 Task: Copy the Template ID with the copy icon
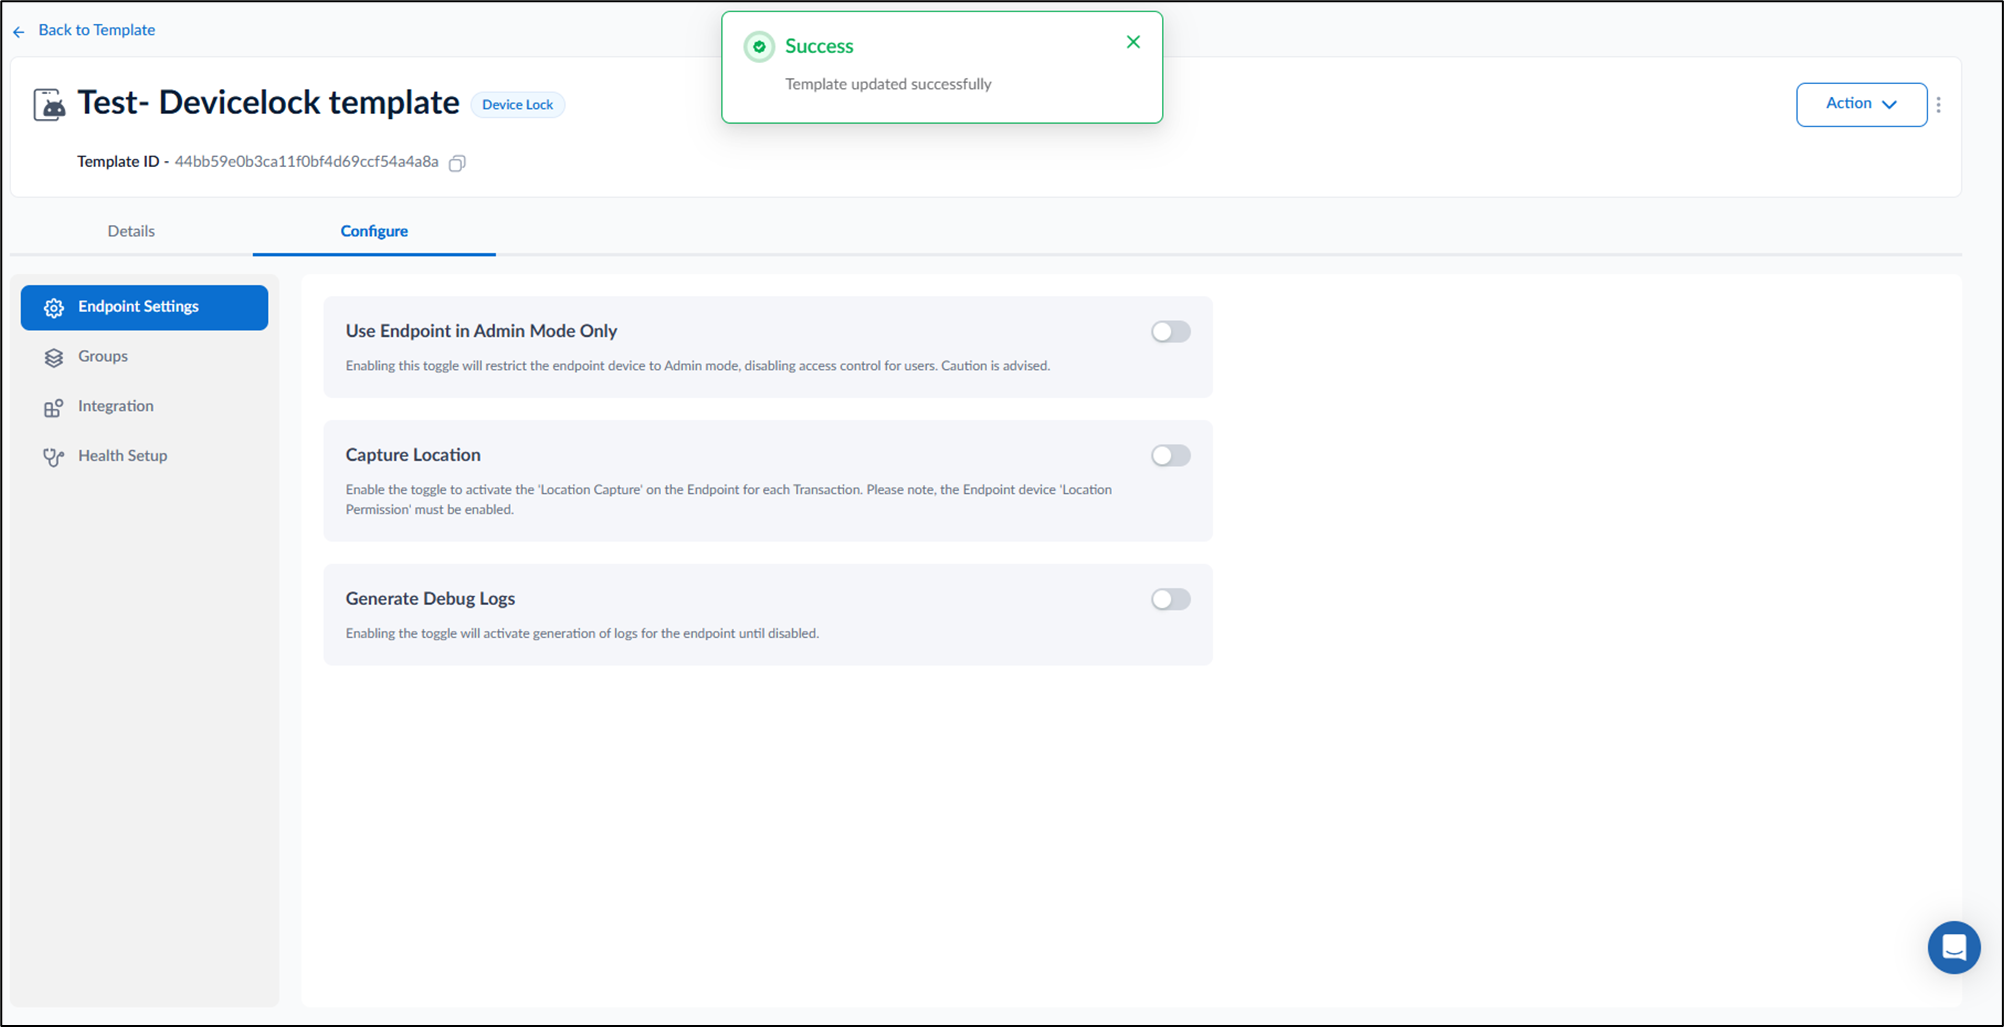pyautogui.click(x=457, y=163)
